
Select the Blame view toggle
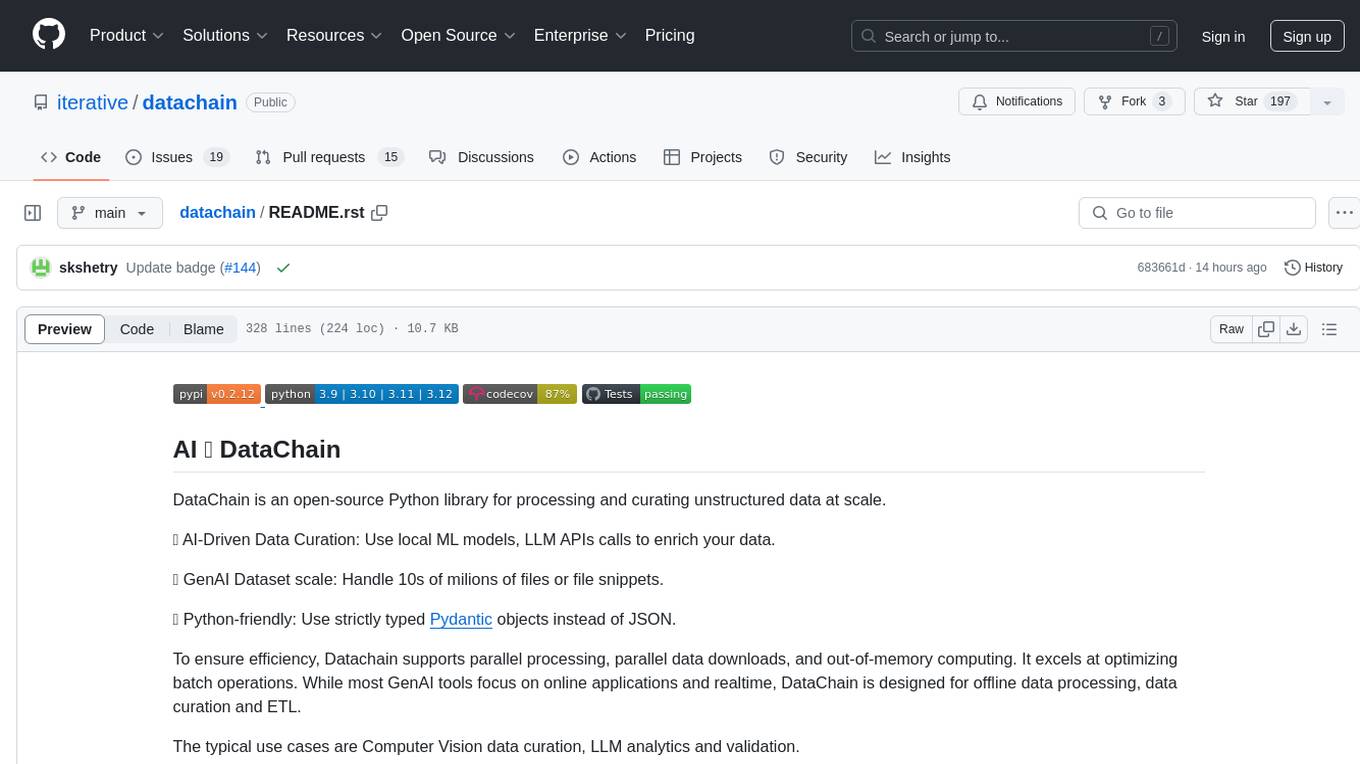pyautogui.click(x=203, y=329)
